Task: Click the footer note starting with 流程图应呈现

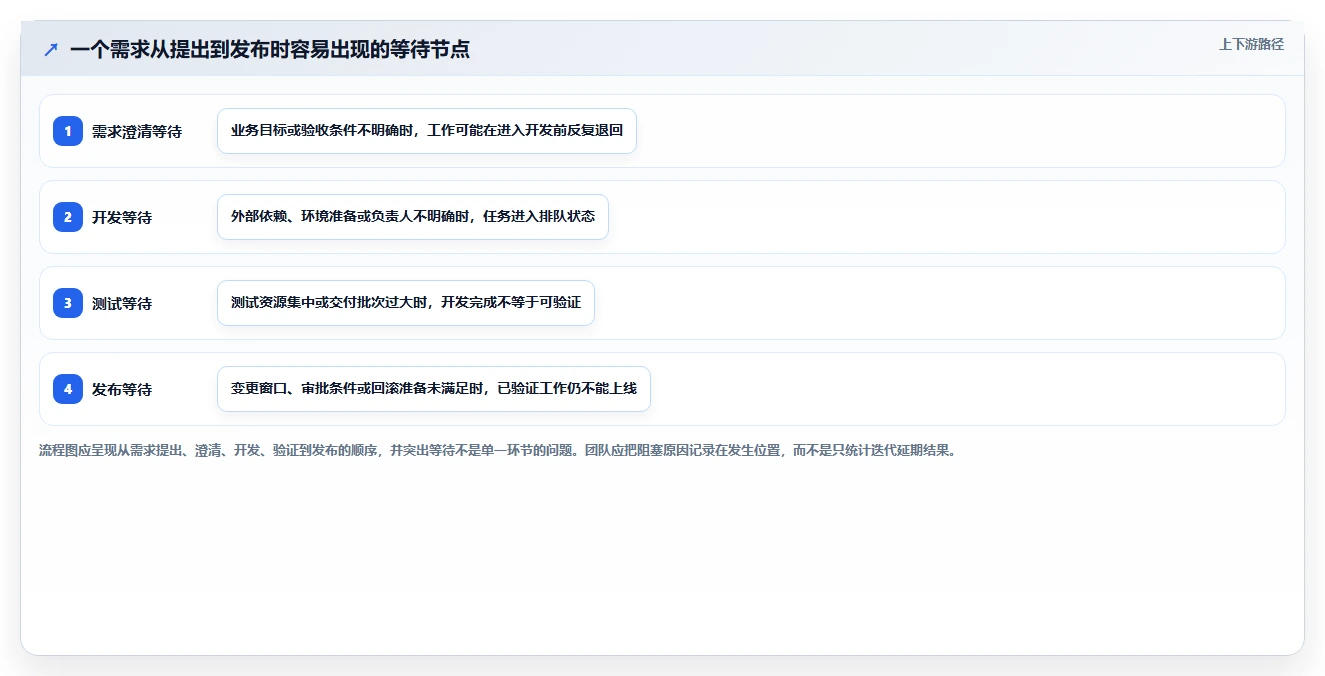Action: click(x=498, y=450)
